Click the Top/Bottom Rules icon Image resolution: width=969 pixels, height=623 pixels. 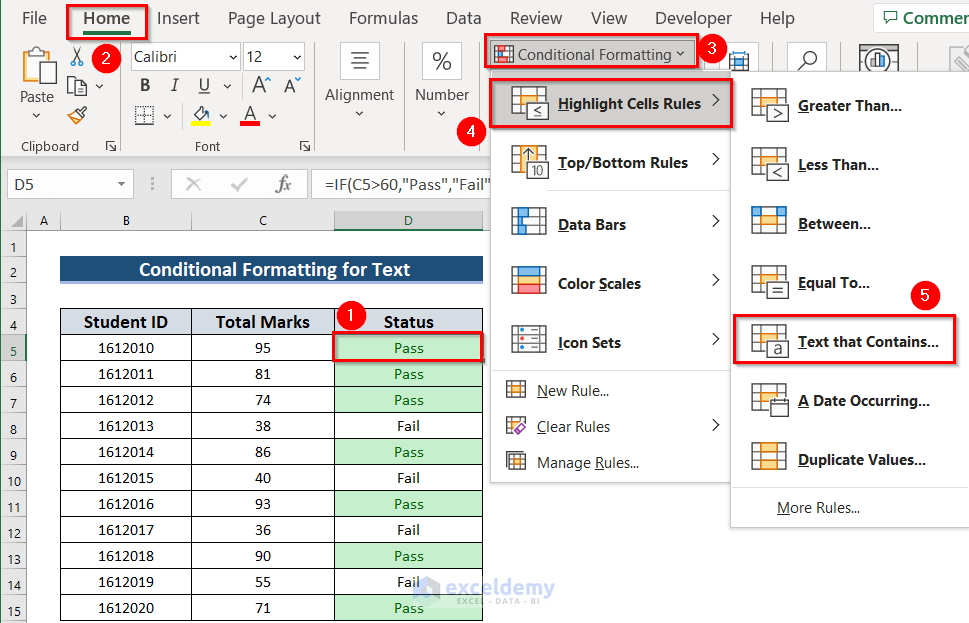(530, 162)
